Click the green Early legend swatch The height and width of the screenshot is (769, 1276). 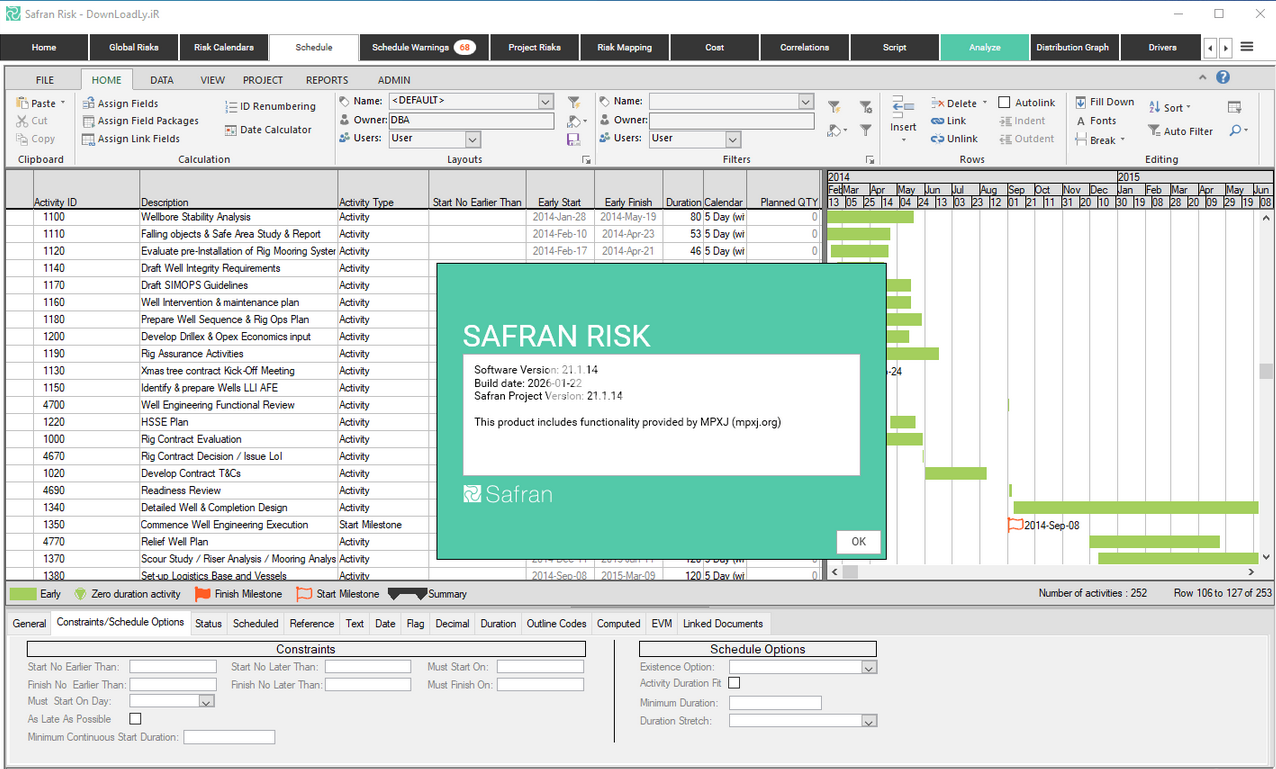[x=23, y=594]
